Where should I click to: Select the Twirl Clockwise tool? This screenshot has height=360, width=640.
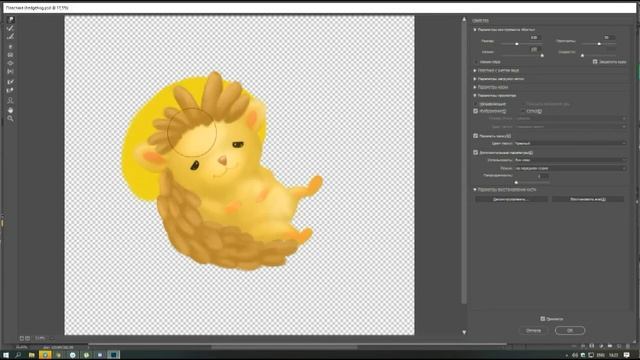[11, 47]
